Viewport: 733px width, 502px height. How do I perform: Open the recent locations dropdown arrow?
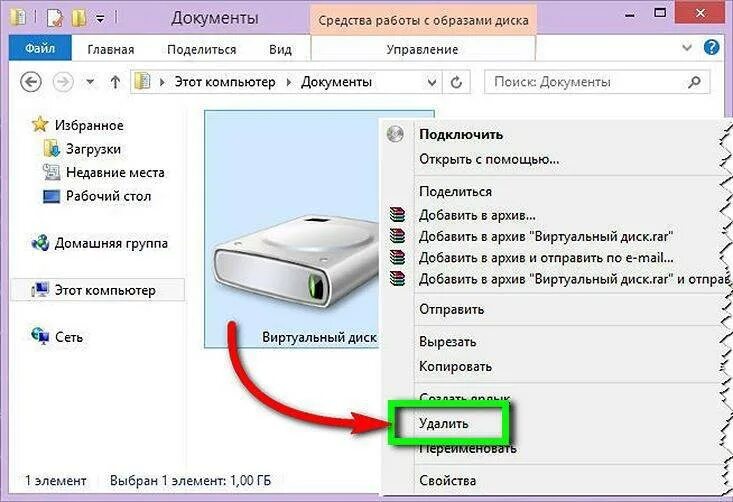(90, 82)
